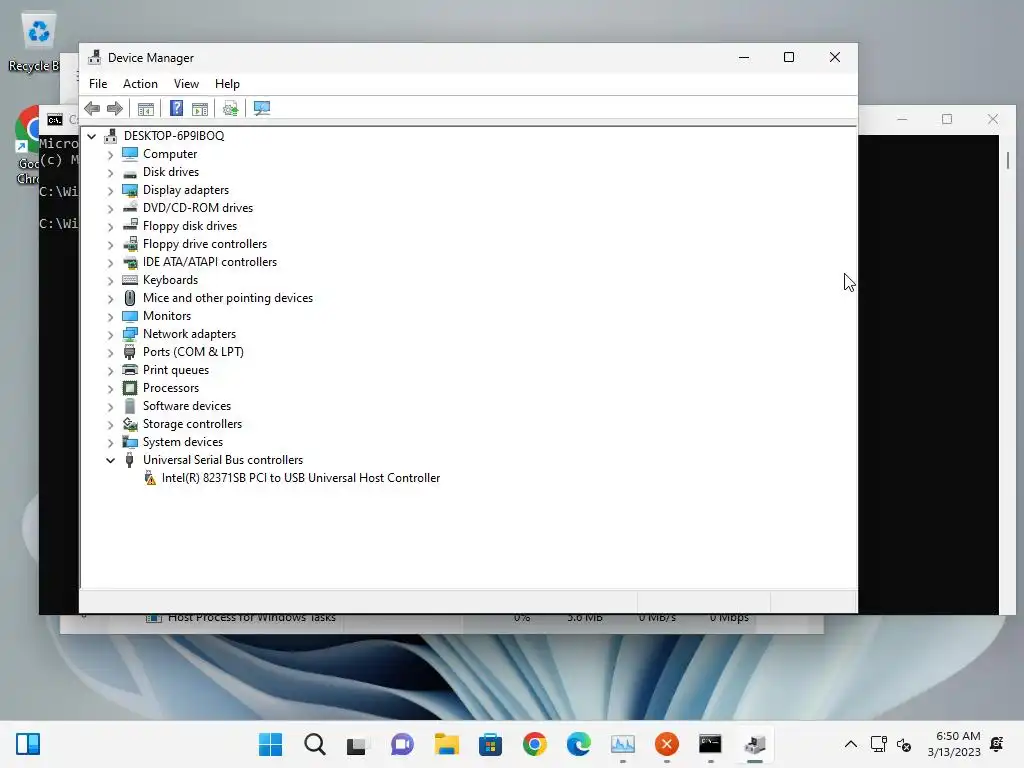This screenshot has height=768, width=1024.
Task: Expand Ports (COM & LPT) category
Action: [110, 353]
